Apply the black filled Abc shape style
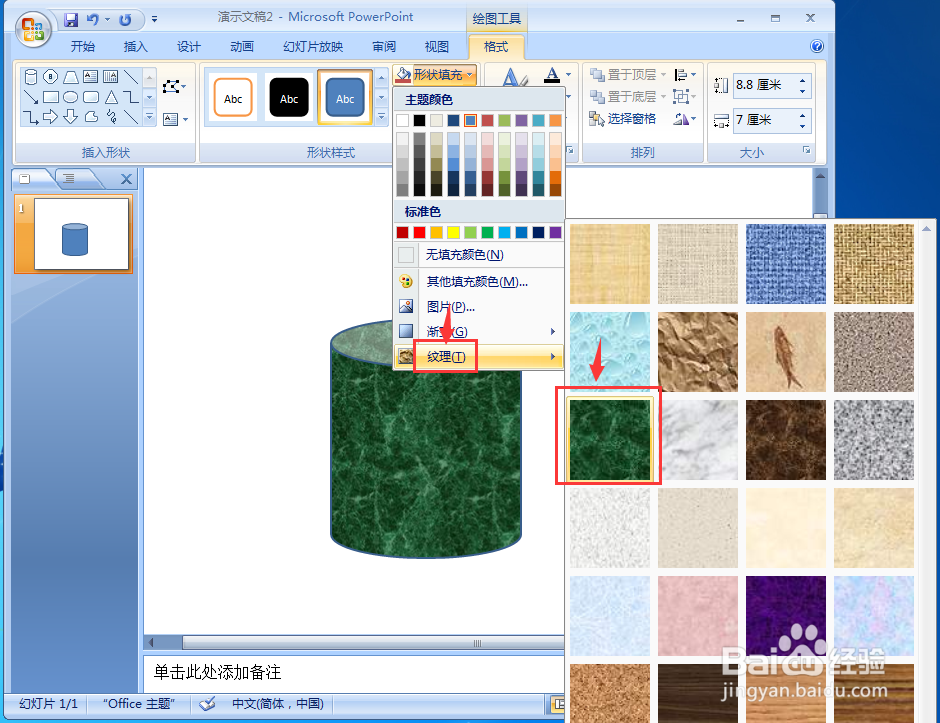Image resolution: width=940 pixels, height=723 pixels. 289,98
